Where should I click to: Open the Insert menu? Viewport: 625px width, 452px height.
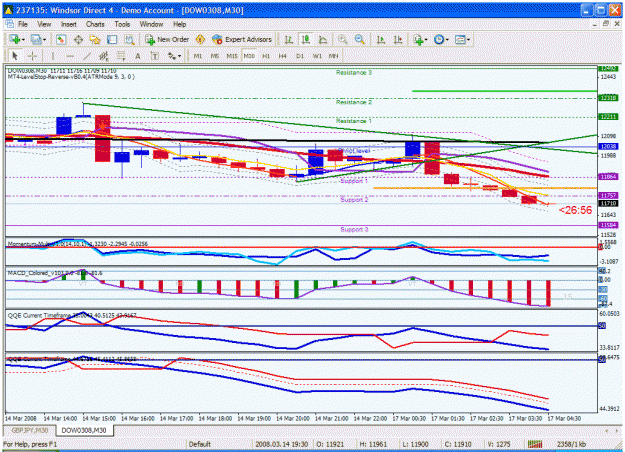click(x=69, y=24)
